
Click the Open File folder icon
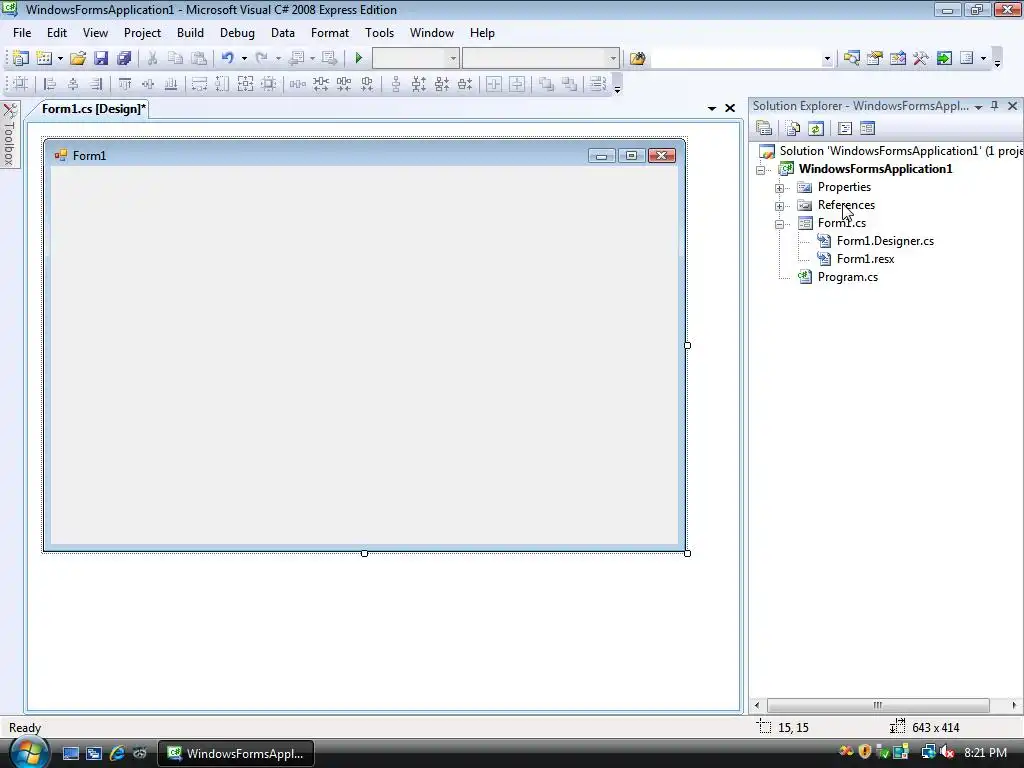pyautogui.click(x=78, y=58)
